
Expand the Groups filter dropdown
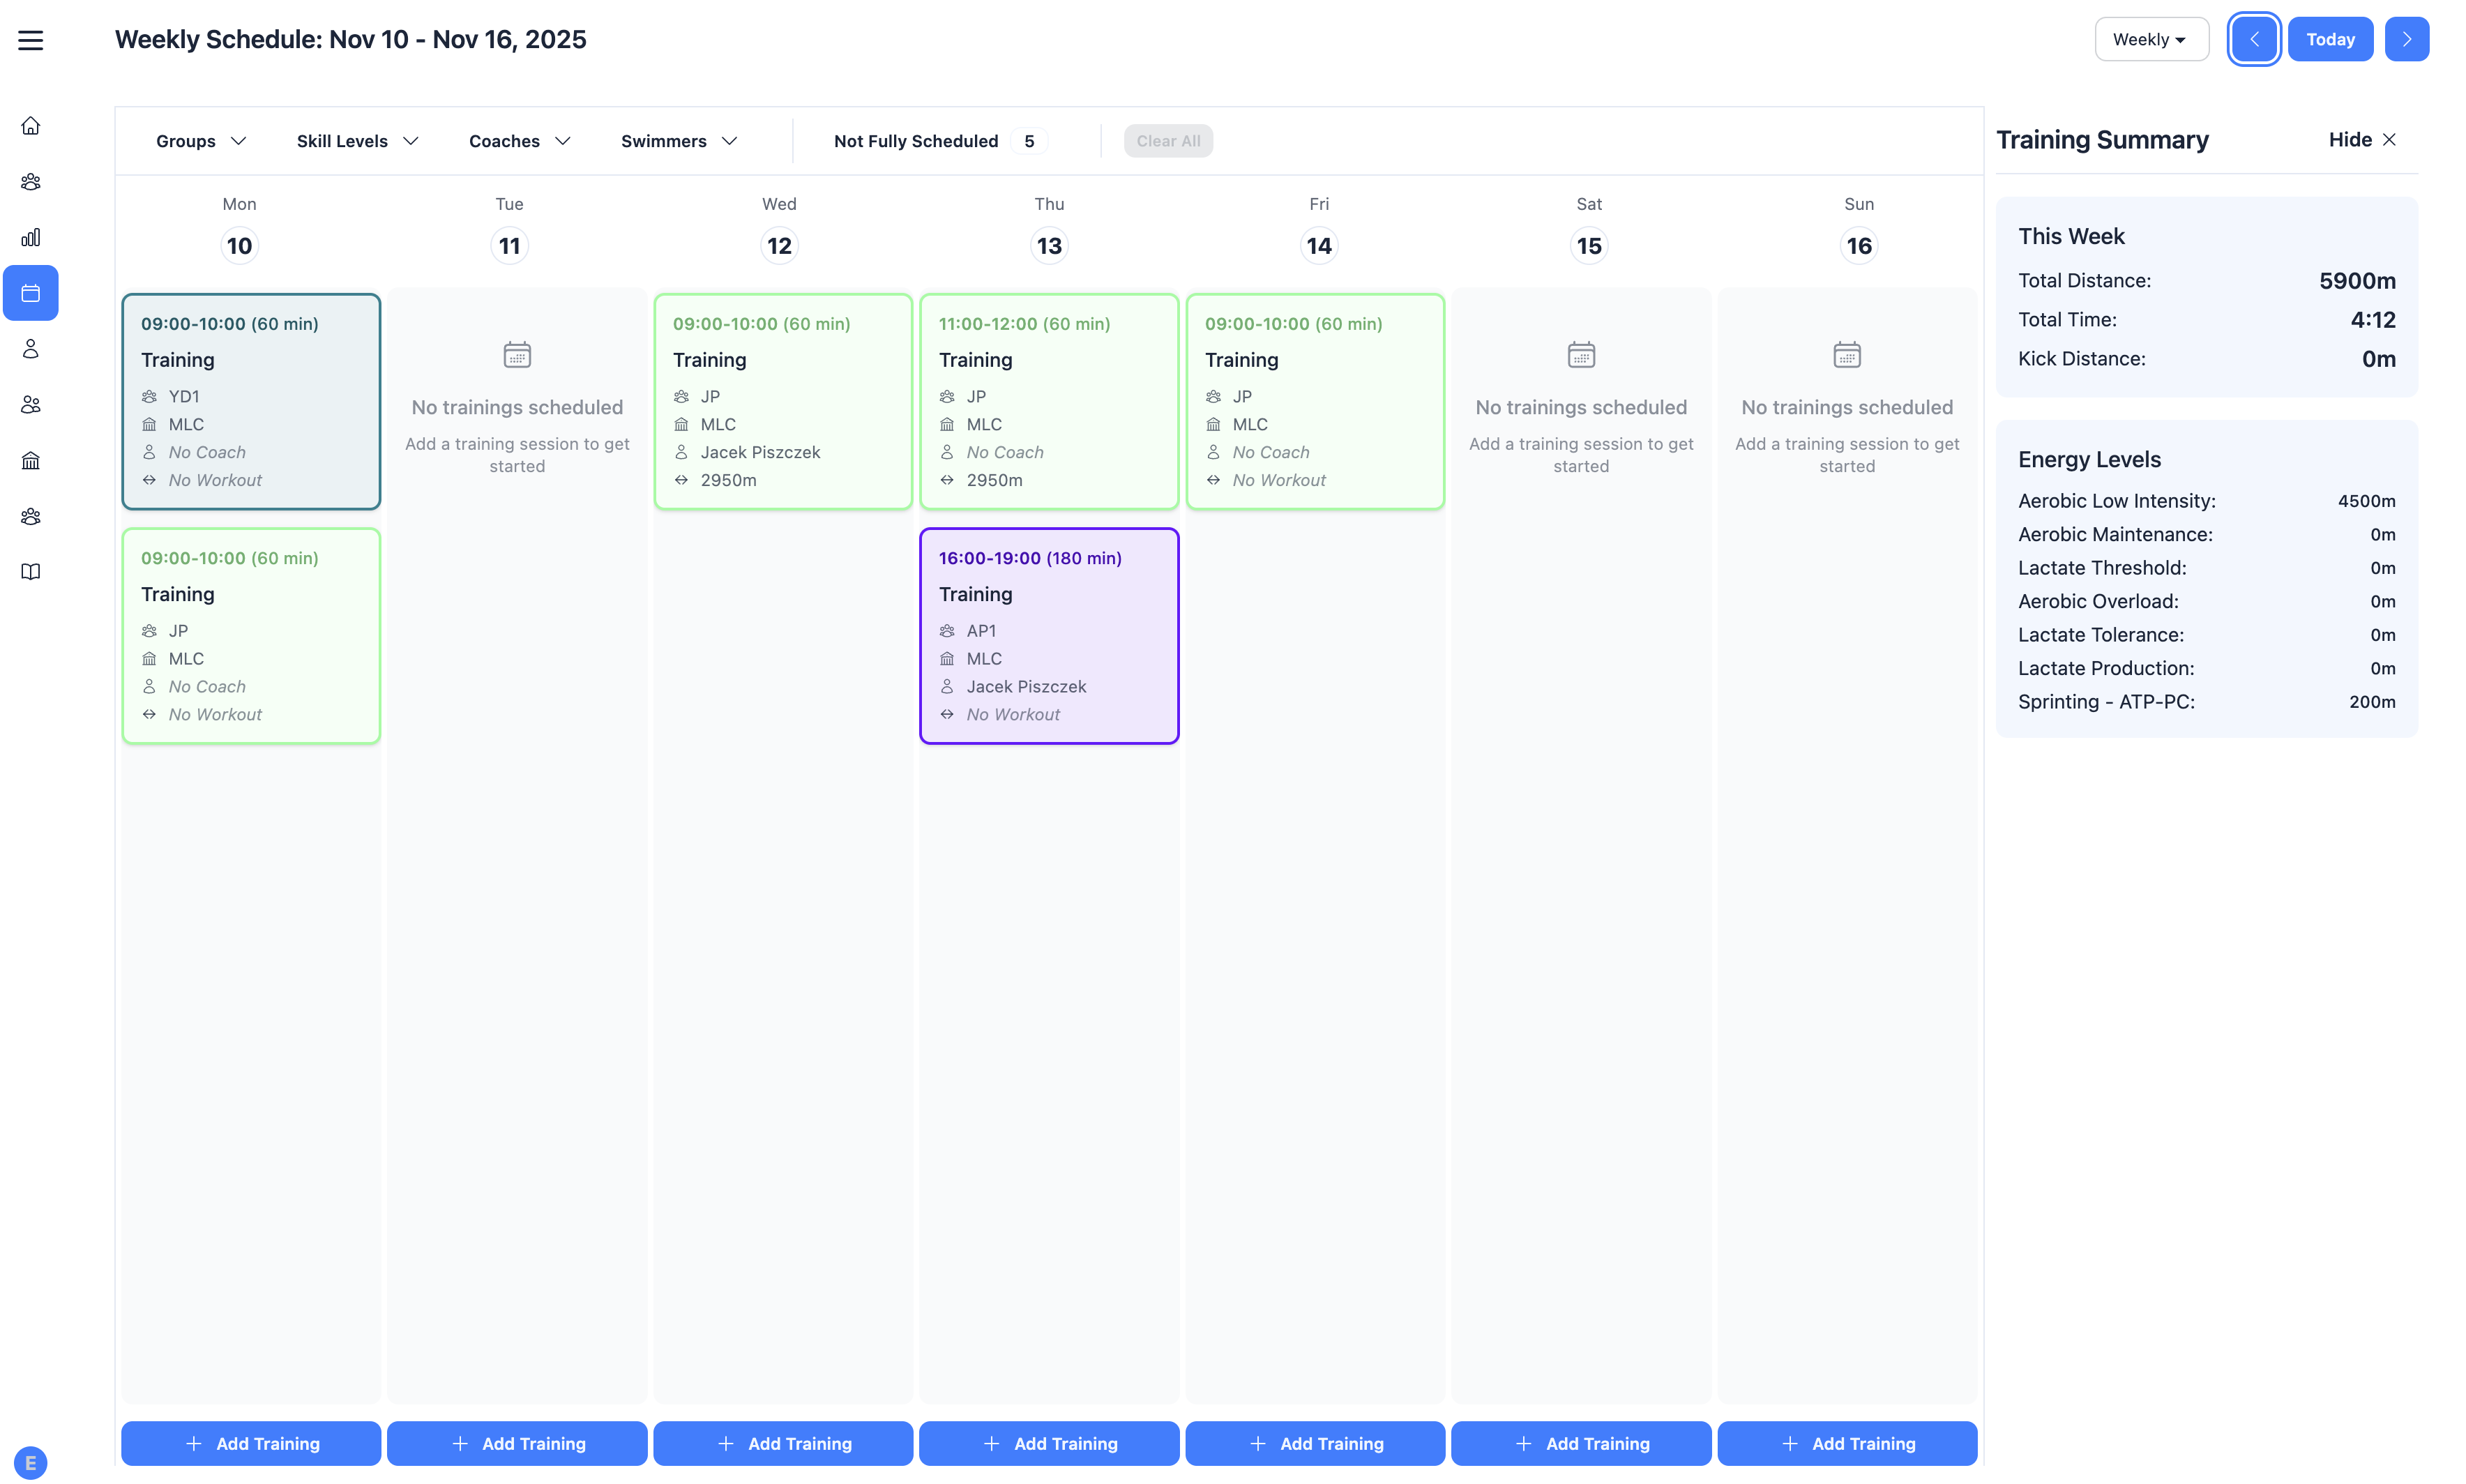tap(200, 141)
